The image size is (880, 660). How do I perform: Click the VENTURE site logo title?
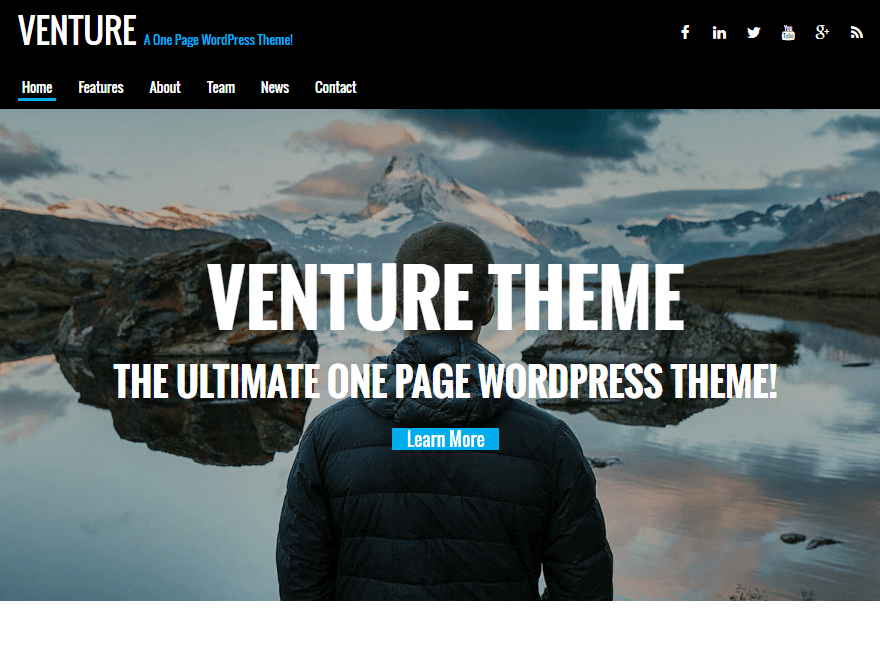(77, 30)
